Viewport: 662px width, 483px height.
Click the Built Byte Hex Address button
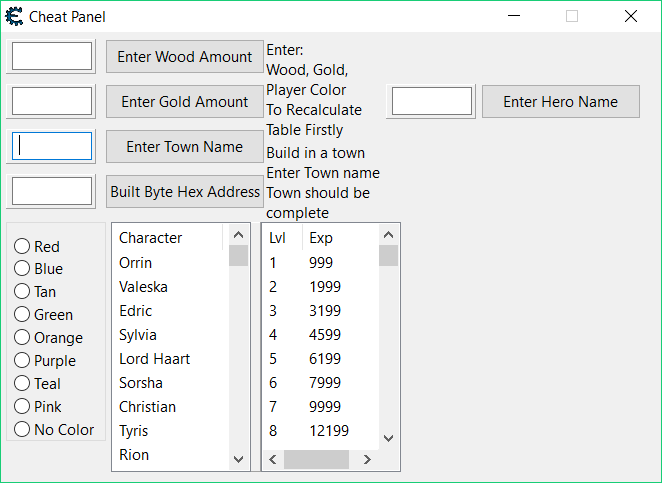tap(184, 192)
